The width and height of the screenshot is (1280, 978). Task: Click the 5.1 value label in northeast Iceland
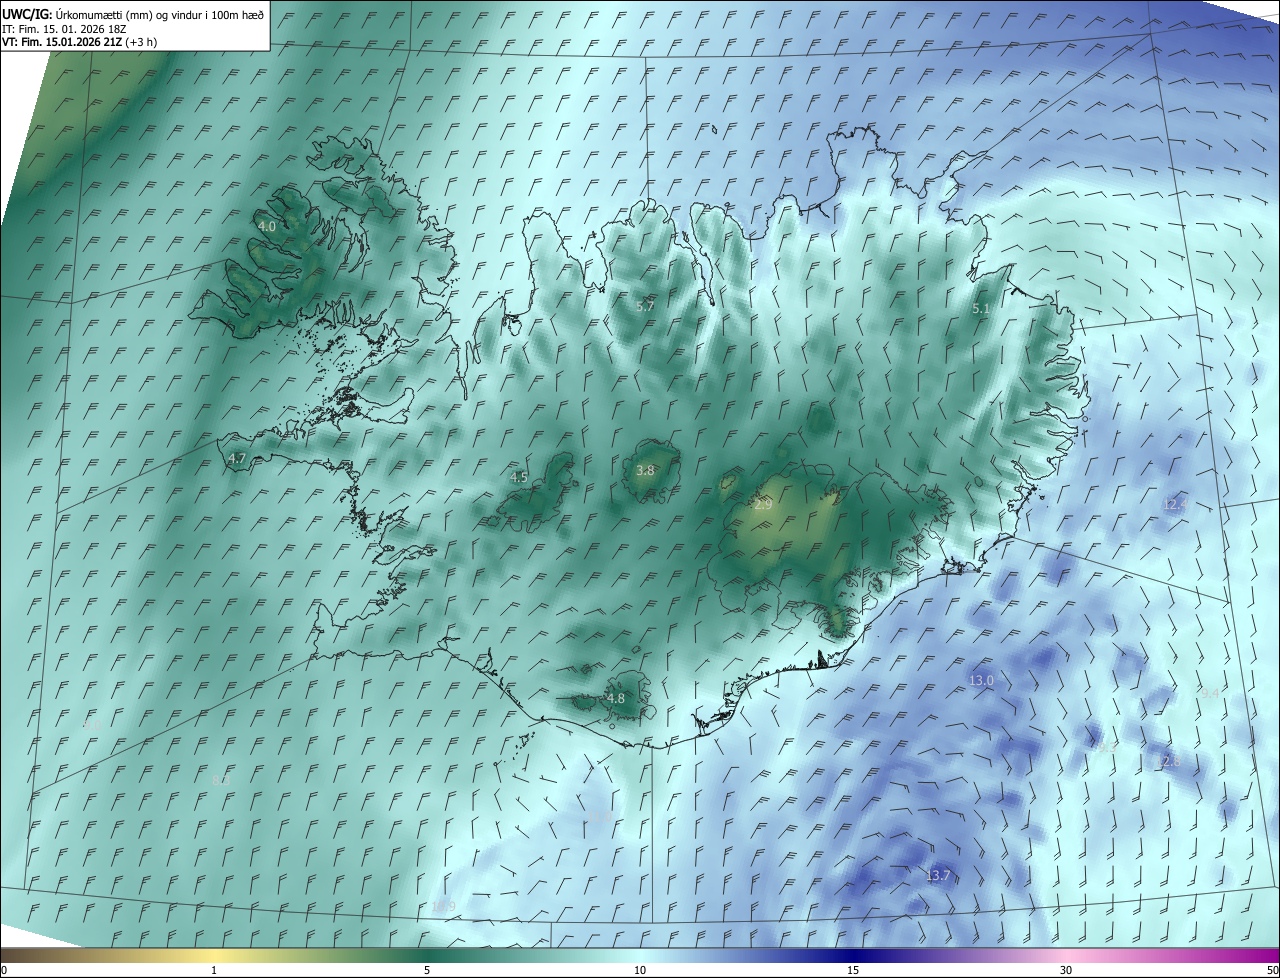(981, 310)
